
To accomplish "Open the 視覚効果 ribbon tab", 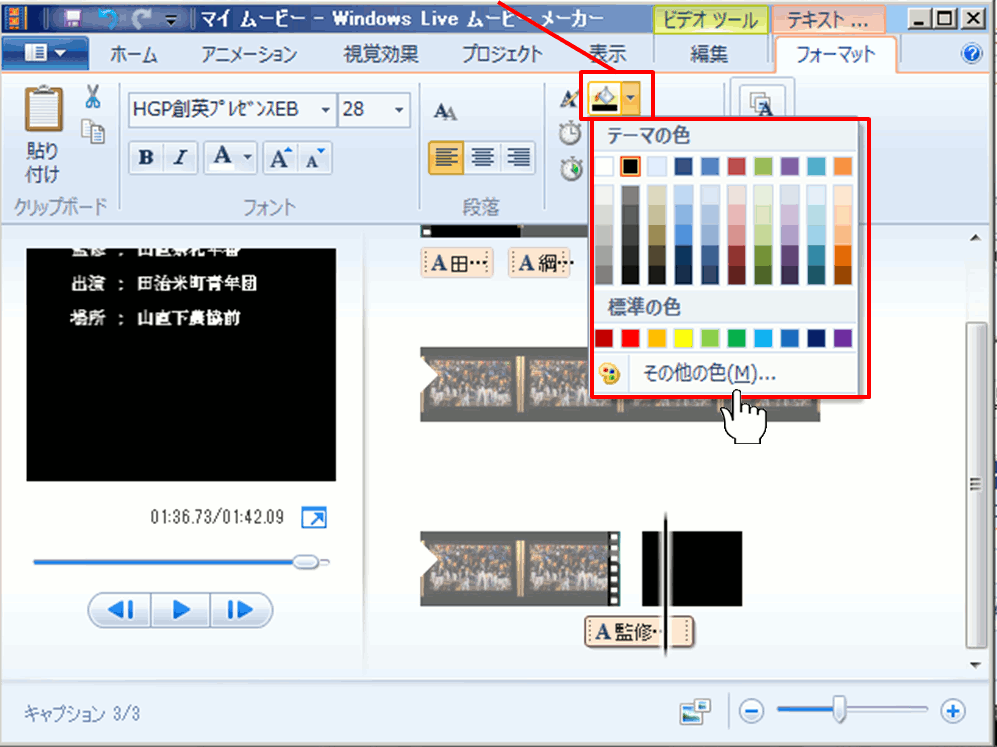I will (381, 55).
